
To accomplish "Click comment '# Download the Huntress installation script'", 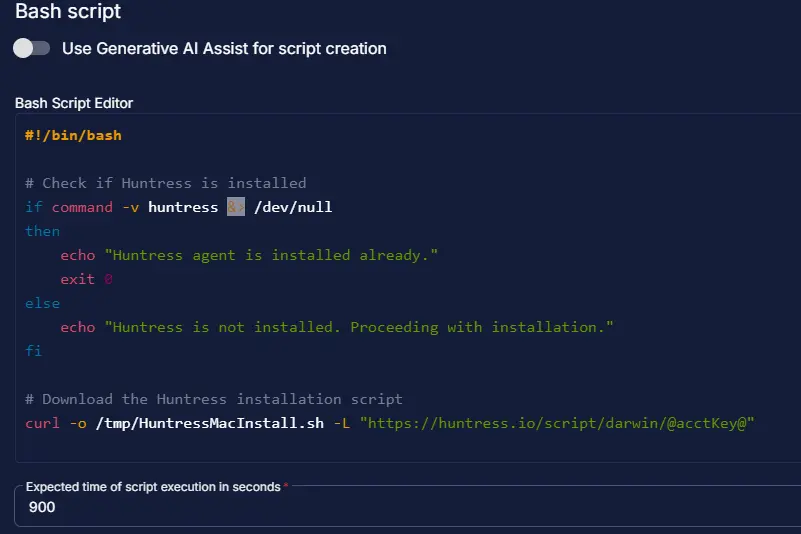I will tap(214, 399).
